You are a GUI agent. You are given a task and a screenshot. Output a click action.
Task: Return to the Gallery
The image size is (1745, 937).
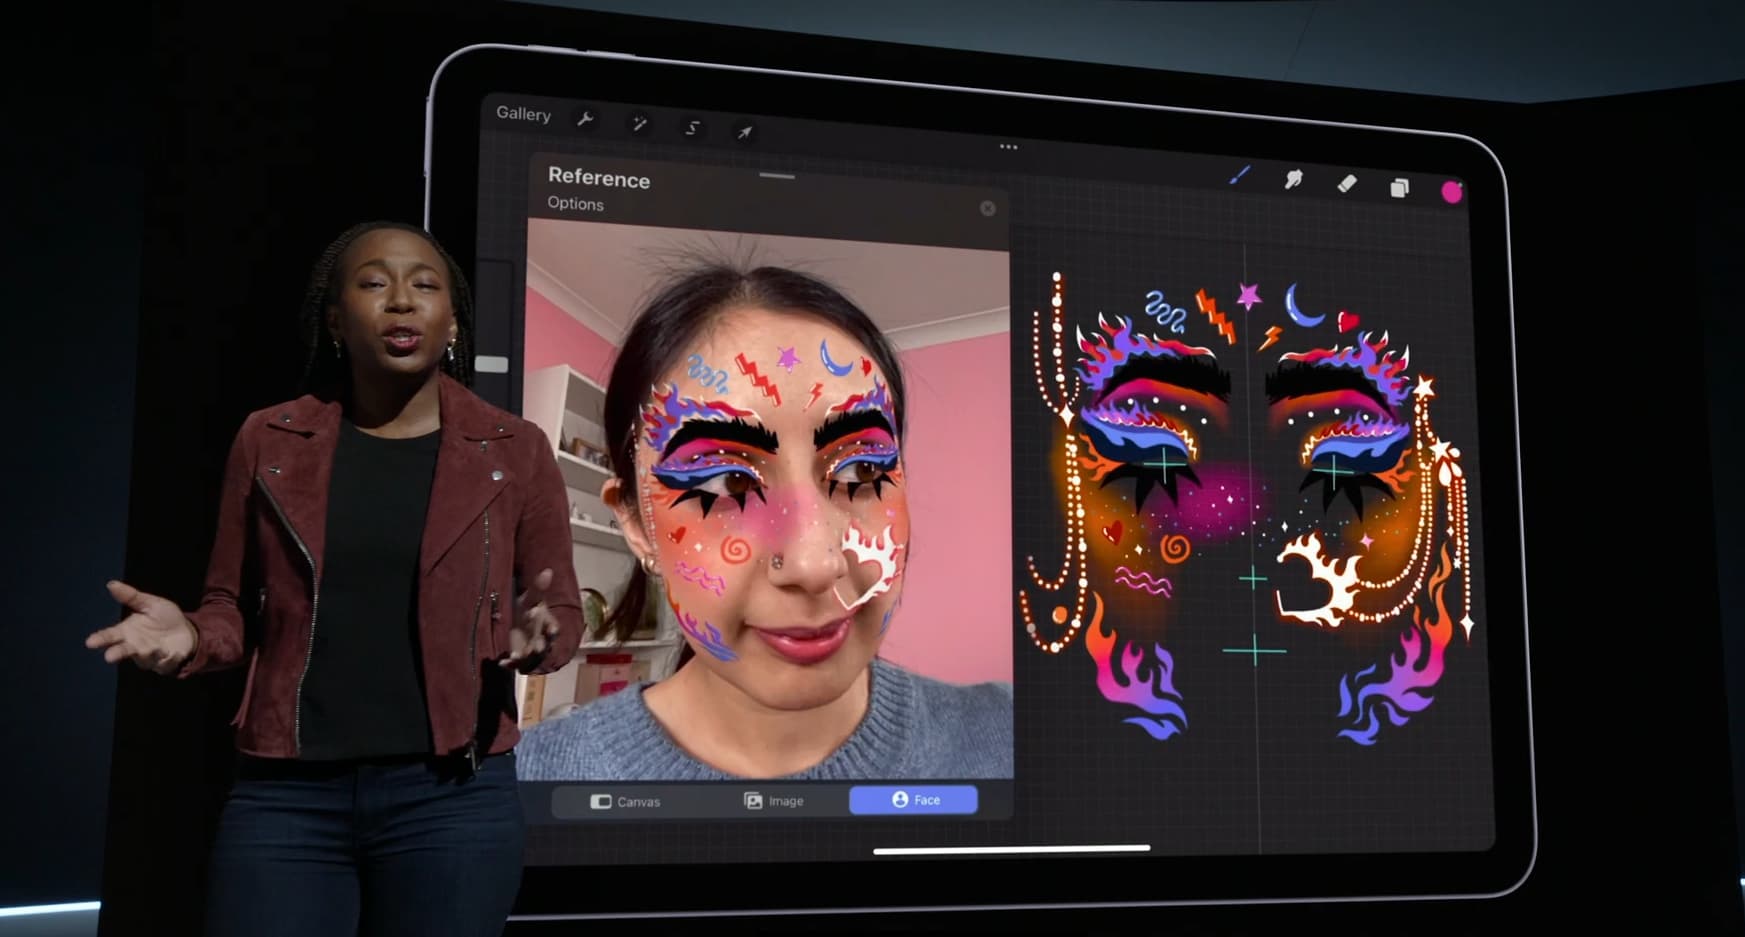click(523, 114)
